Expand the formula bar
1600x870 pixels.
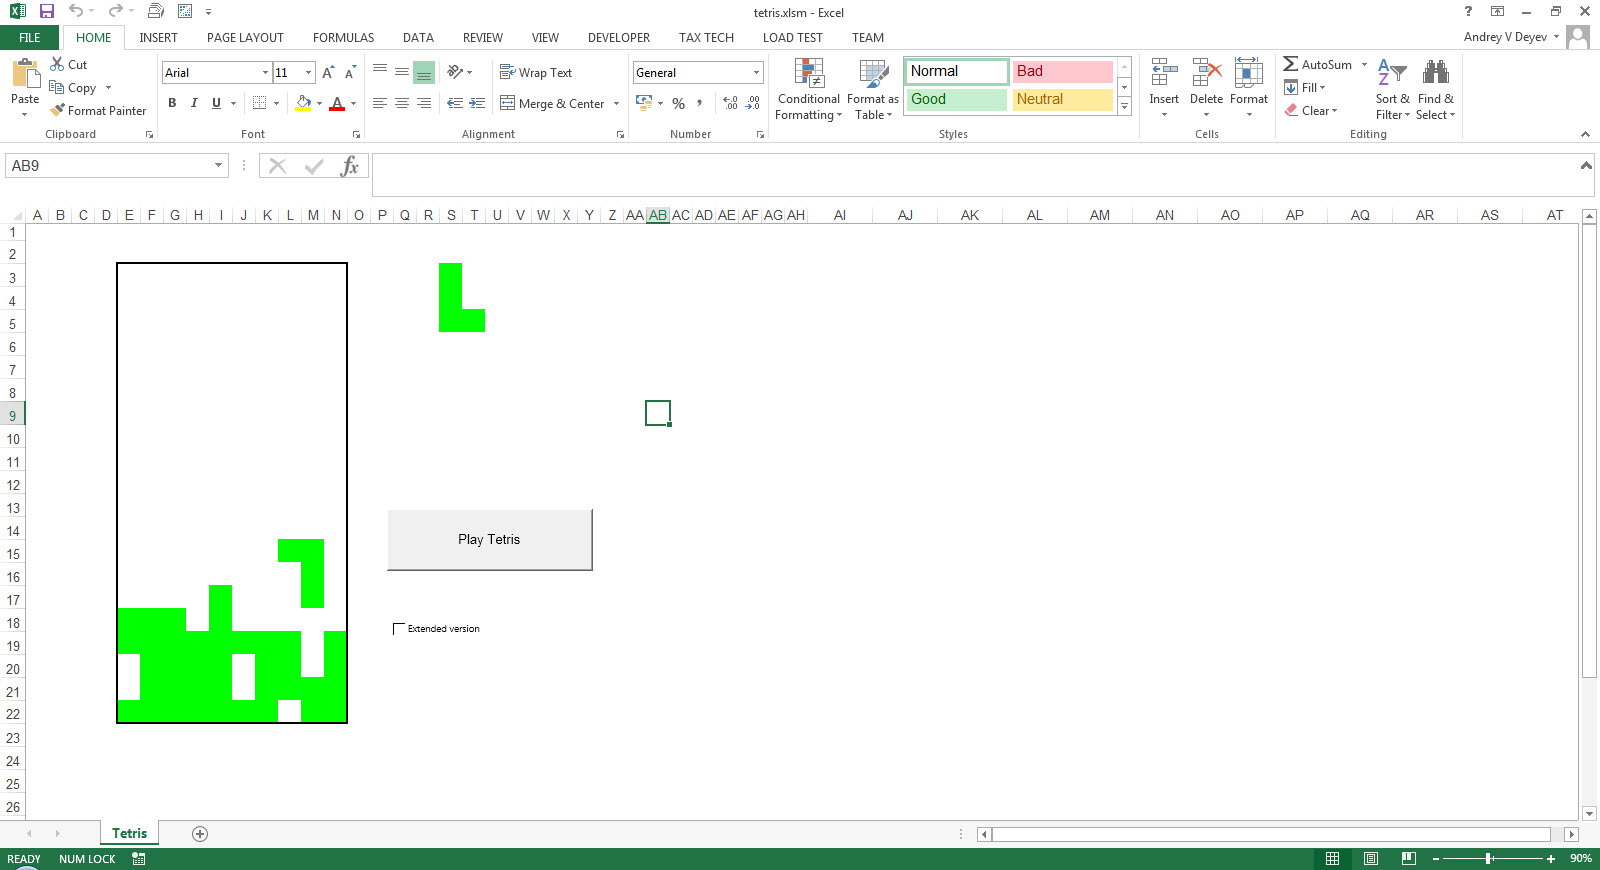(1586, 166)
